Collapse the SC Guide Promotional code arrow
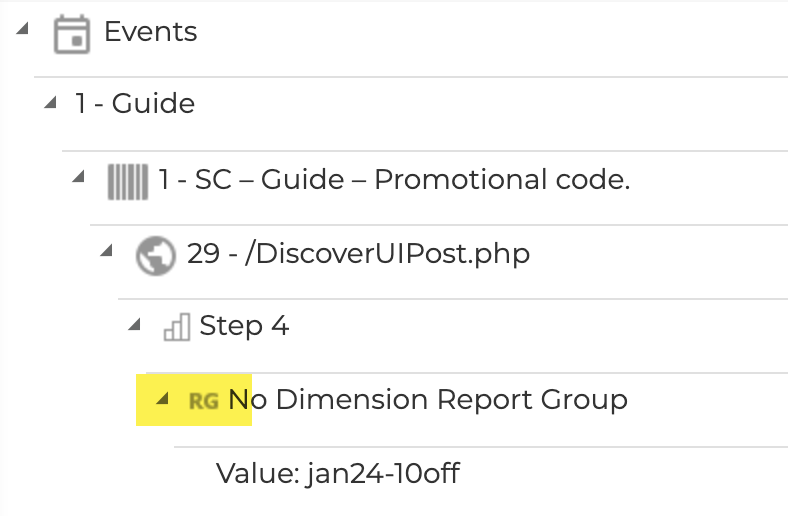 [x=79, y=177]
